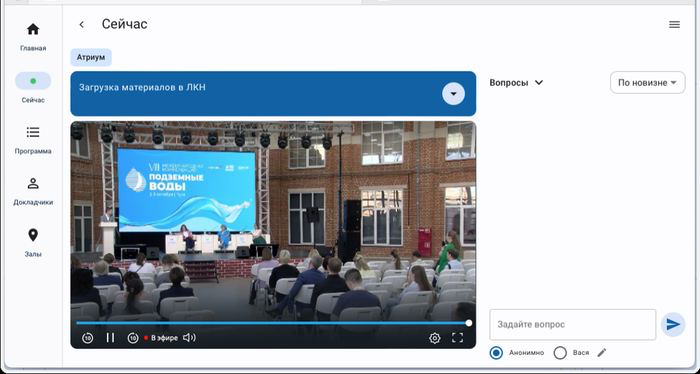Select the Атриум hall tab

[91, 58]
